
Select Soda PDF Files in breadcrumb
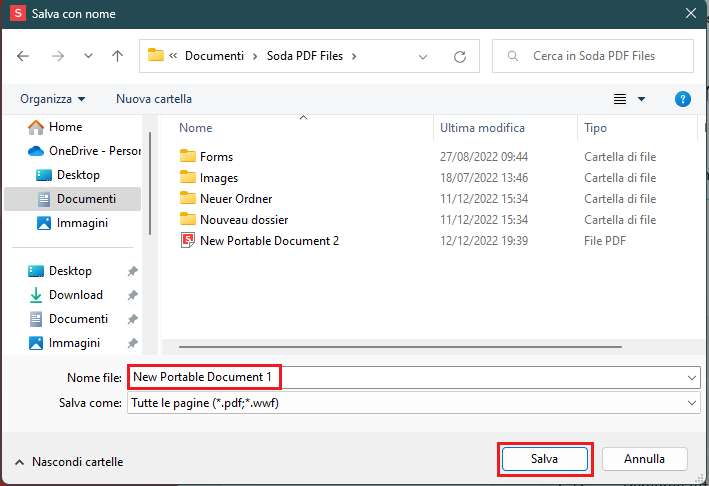pyautogui.click(x=305, y=56)
